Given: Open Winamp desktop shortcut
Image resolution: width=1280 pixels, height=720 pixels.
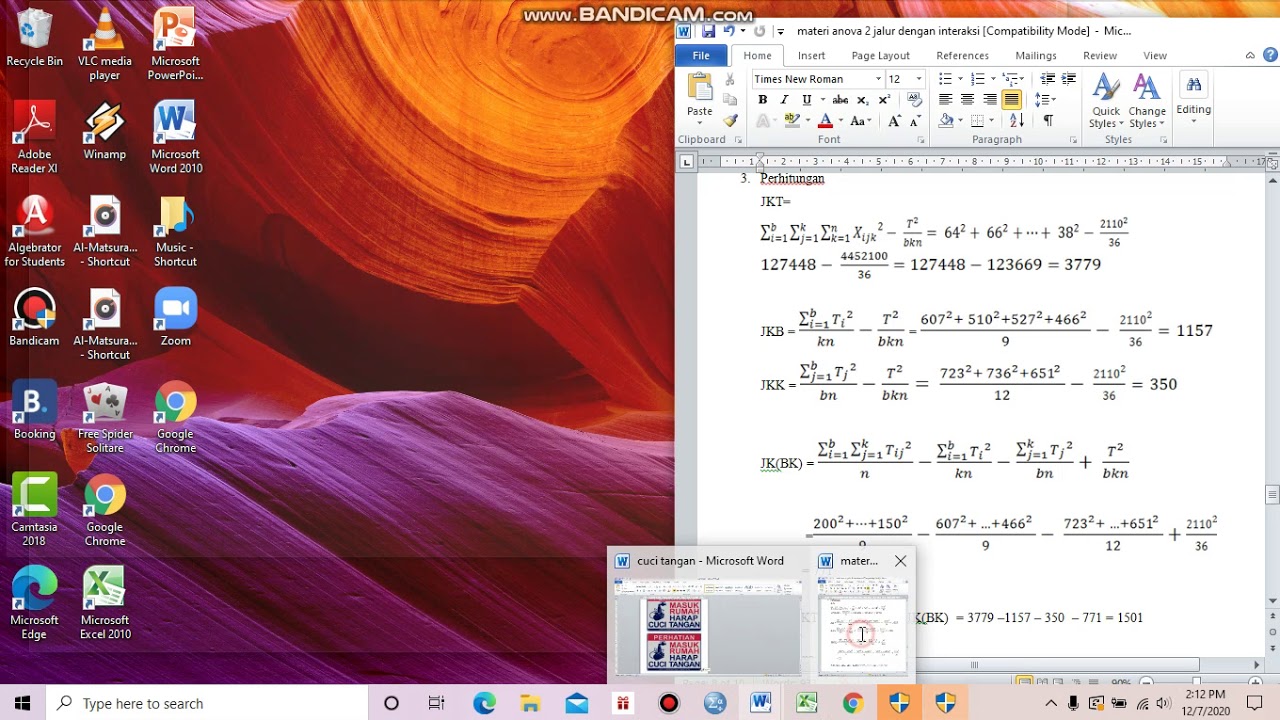Looking at the screenshot, I should click(105, 132).
